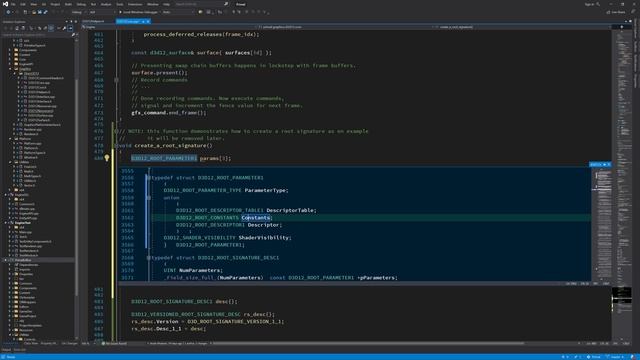Image resolution: width=640 pixels, height=360 pixels.
Task: Click the promote to document icon in peek window
Action: click(x=604, y=164)
